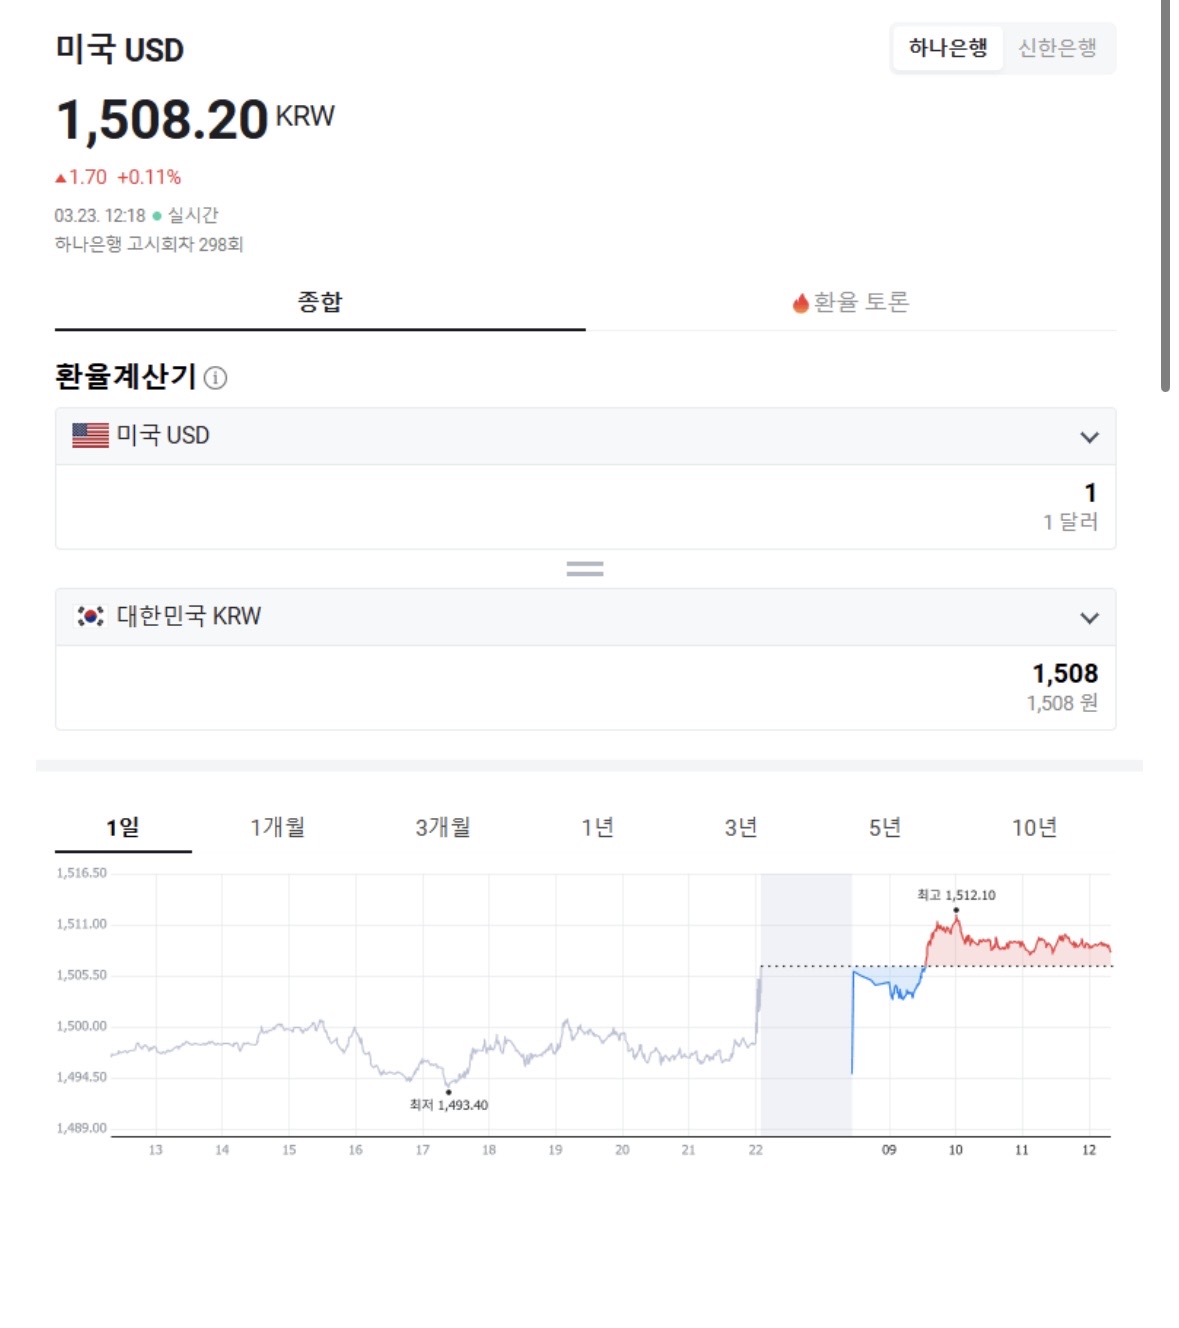View the 1년 chart range
The height and width of the screenshot is (1328, 1179).
597,828
